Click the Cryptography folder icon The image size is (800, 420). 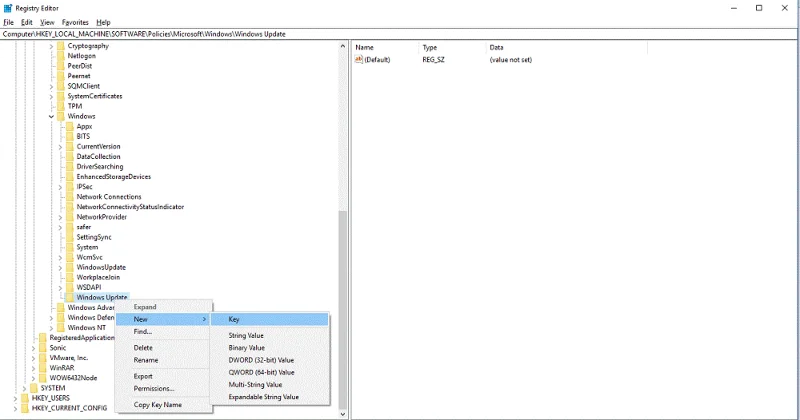coord(61,46)
